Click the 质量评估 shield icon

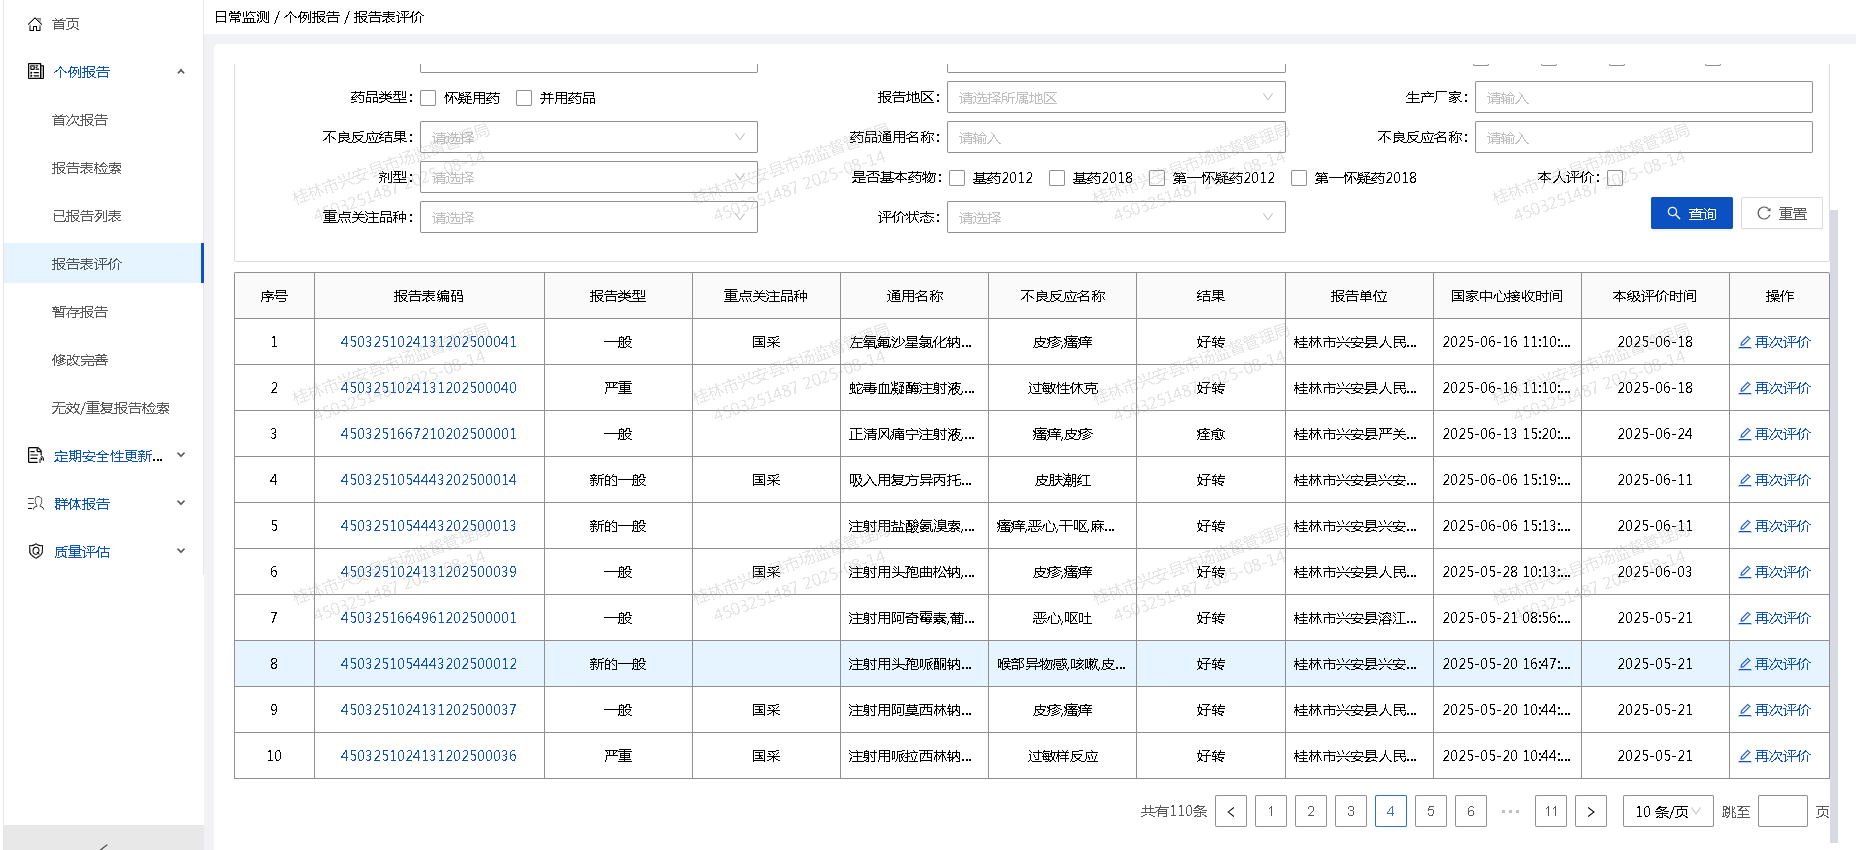(x=36, y=551)
